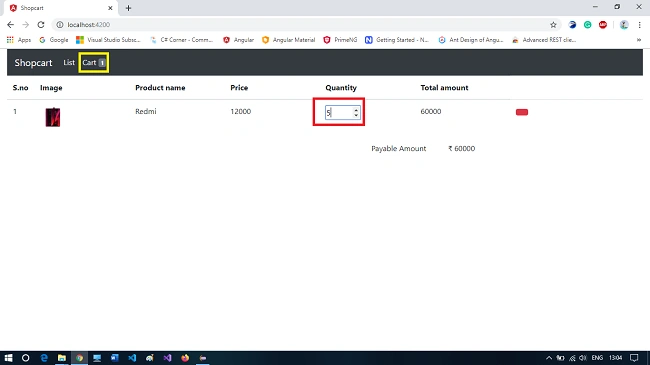The width and height of the screenshot is (650, 365).
Task: Open the 13:04 taskbar clock
Action: coord(615,358)
